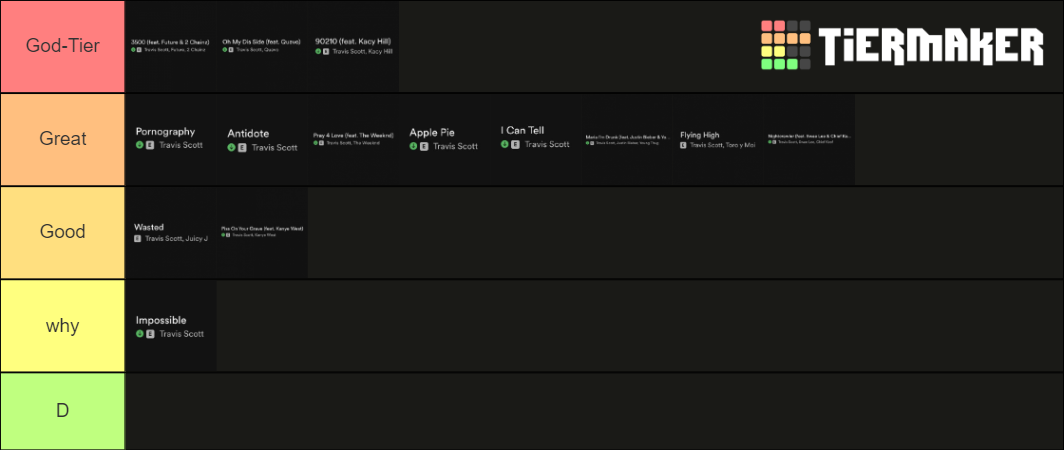Viewport: 1064px width, 450px height.
Task: Select the Piss On Your Grave tile
Action: [262, 233]
